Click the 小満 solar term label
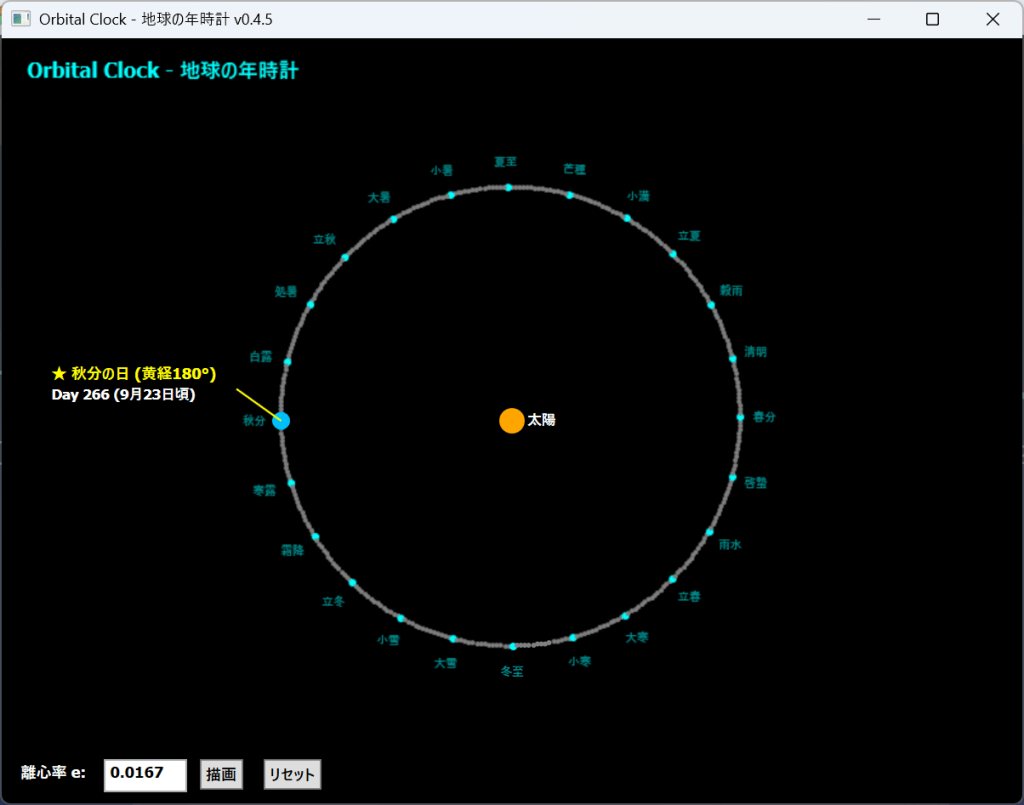The width and height of the screenshot is (1024, 805). click(x=638, y=196)
